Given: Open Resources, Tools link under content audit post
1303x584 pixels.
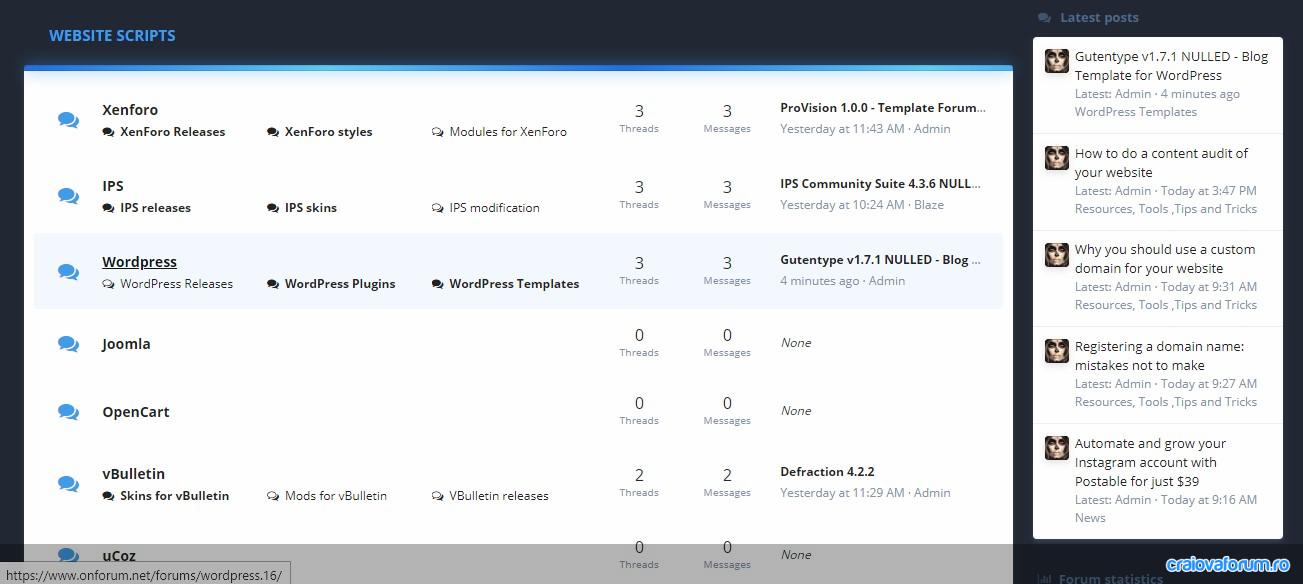Looking at the screenshot, I should (x=1166, y=209).
